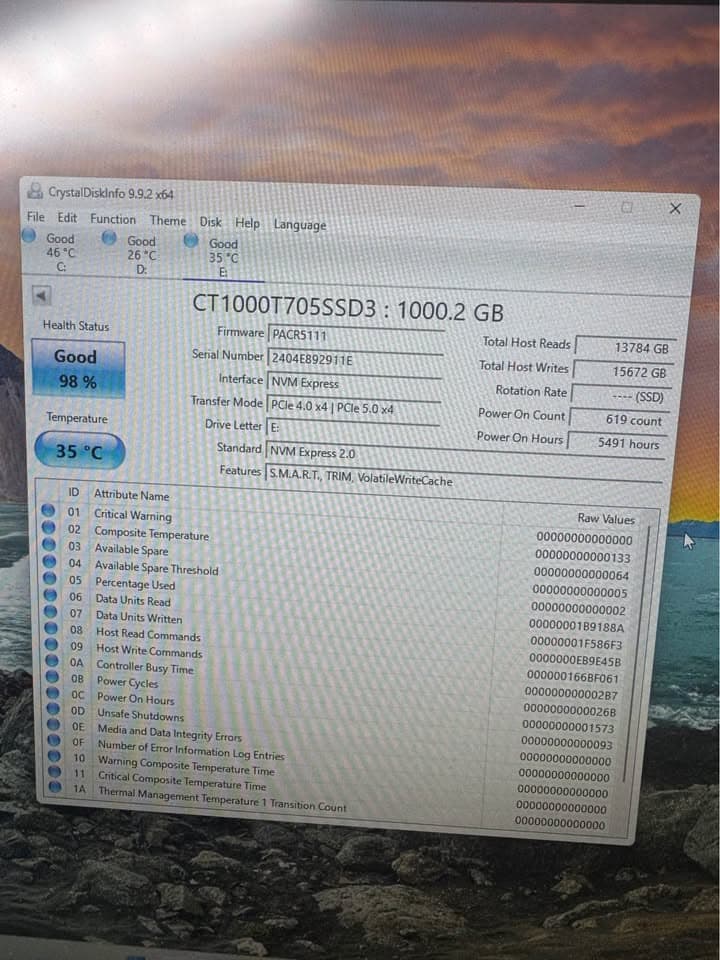
Task: Click Power On Count value 619 count
Action: [618, 419]
